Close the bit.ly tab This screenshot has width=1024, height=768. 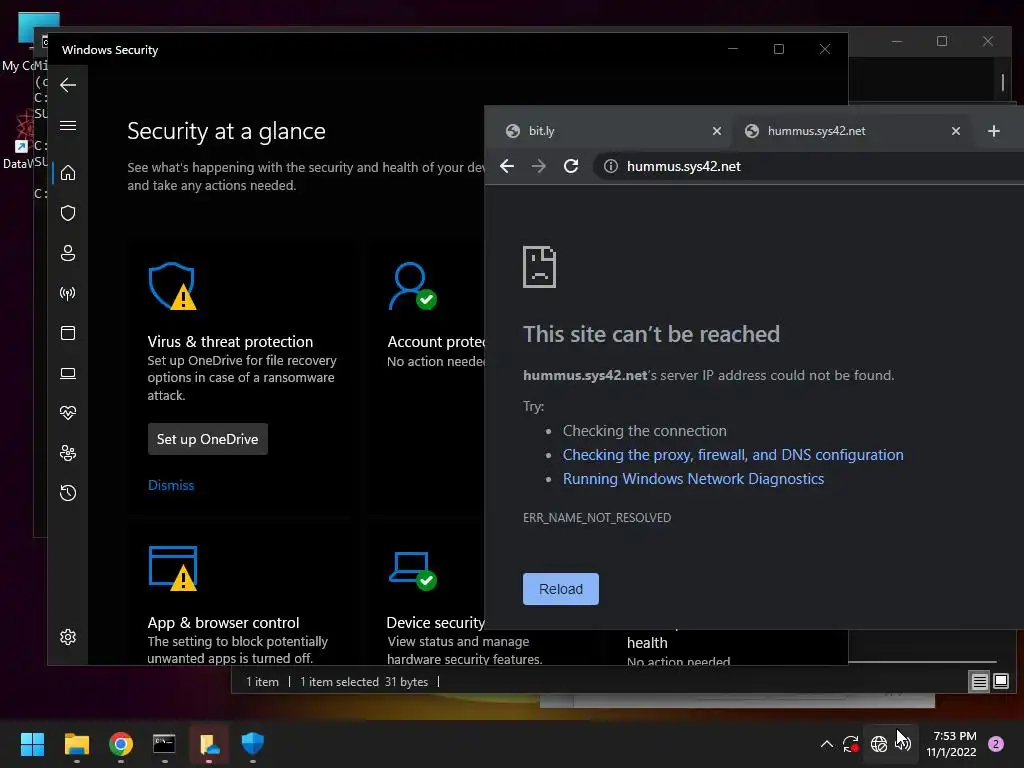tap(717, 131)
